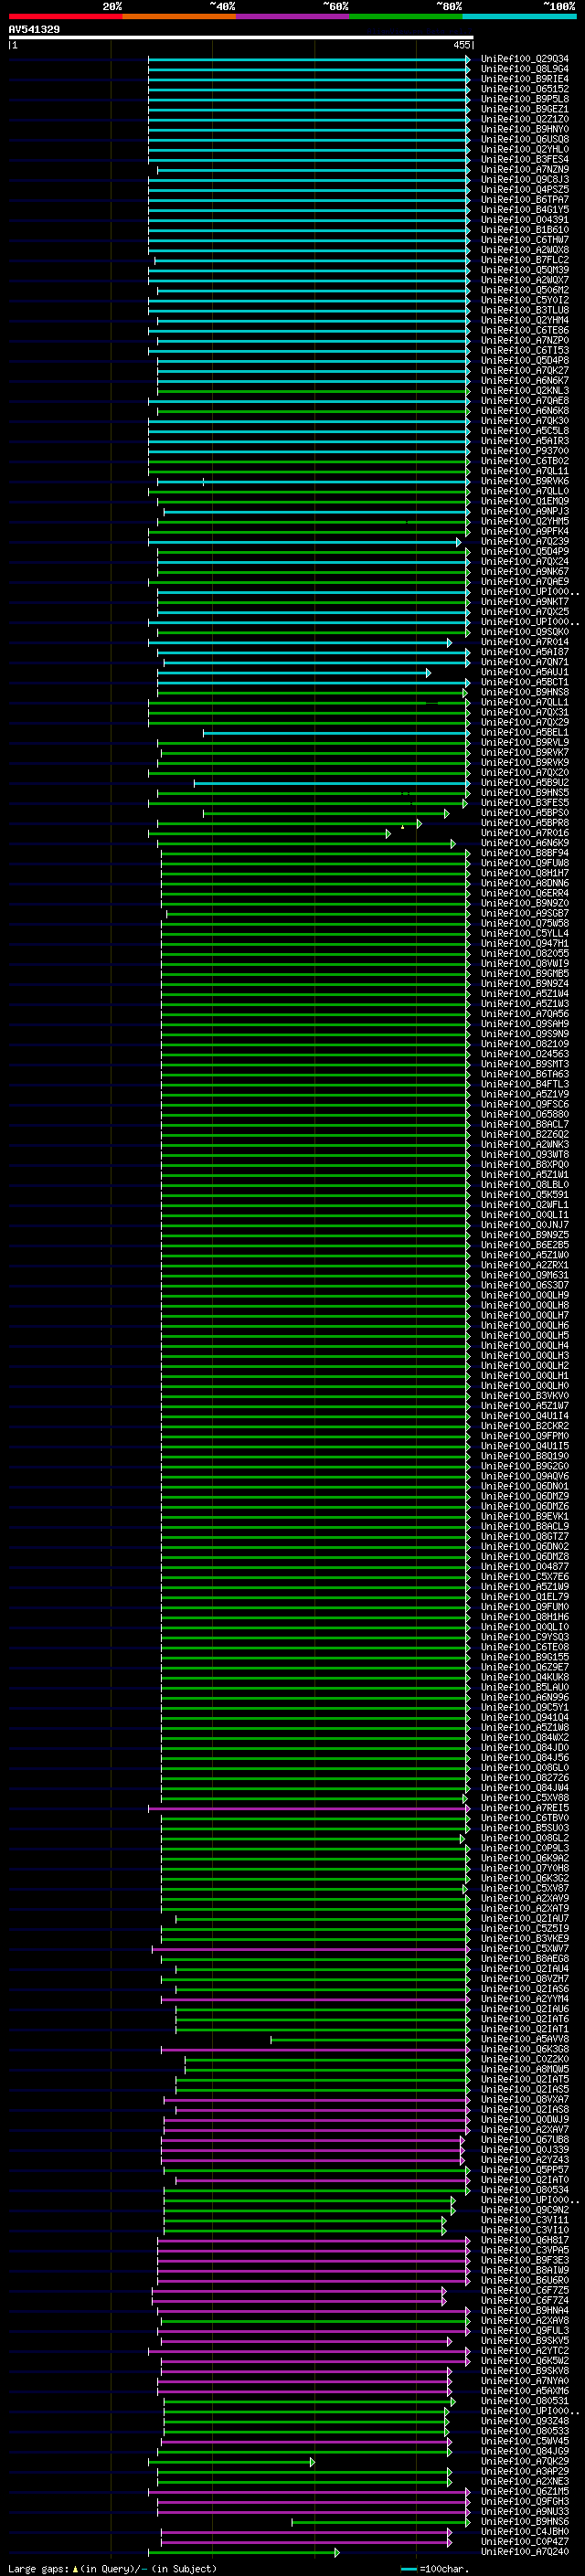
Task: Click hit label UniRef100_A6N6K8
Action: pyautogui.click(x=524, y=410)
